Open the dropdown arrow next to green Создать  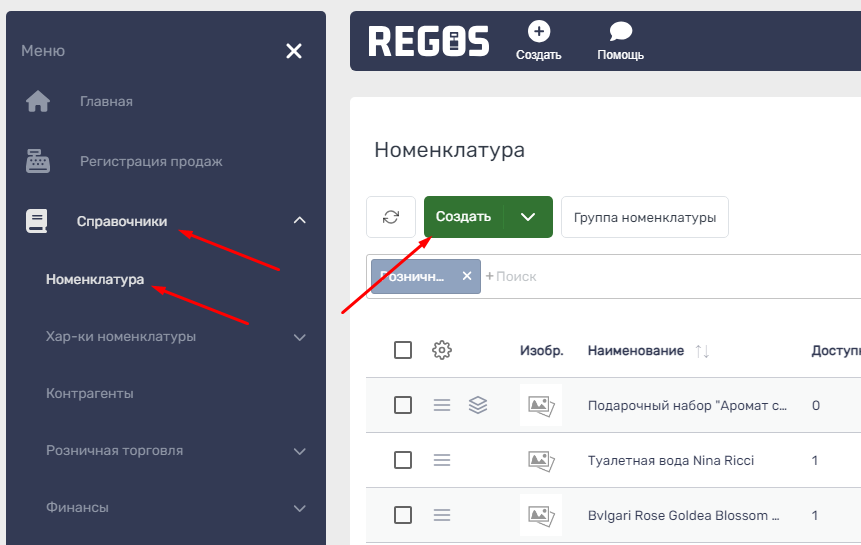[x=528, y=217]
